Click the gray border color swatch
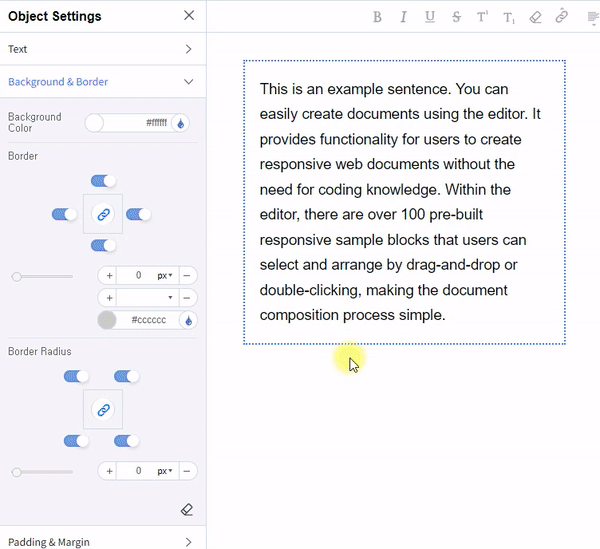This screenshot has height=549, width=600. click(x=107, y=320)
